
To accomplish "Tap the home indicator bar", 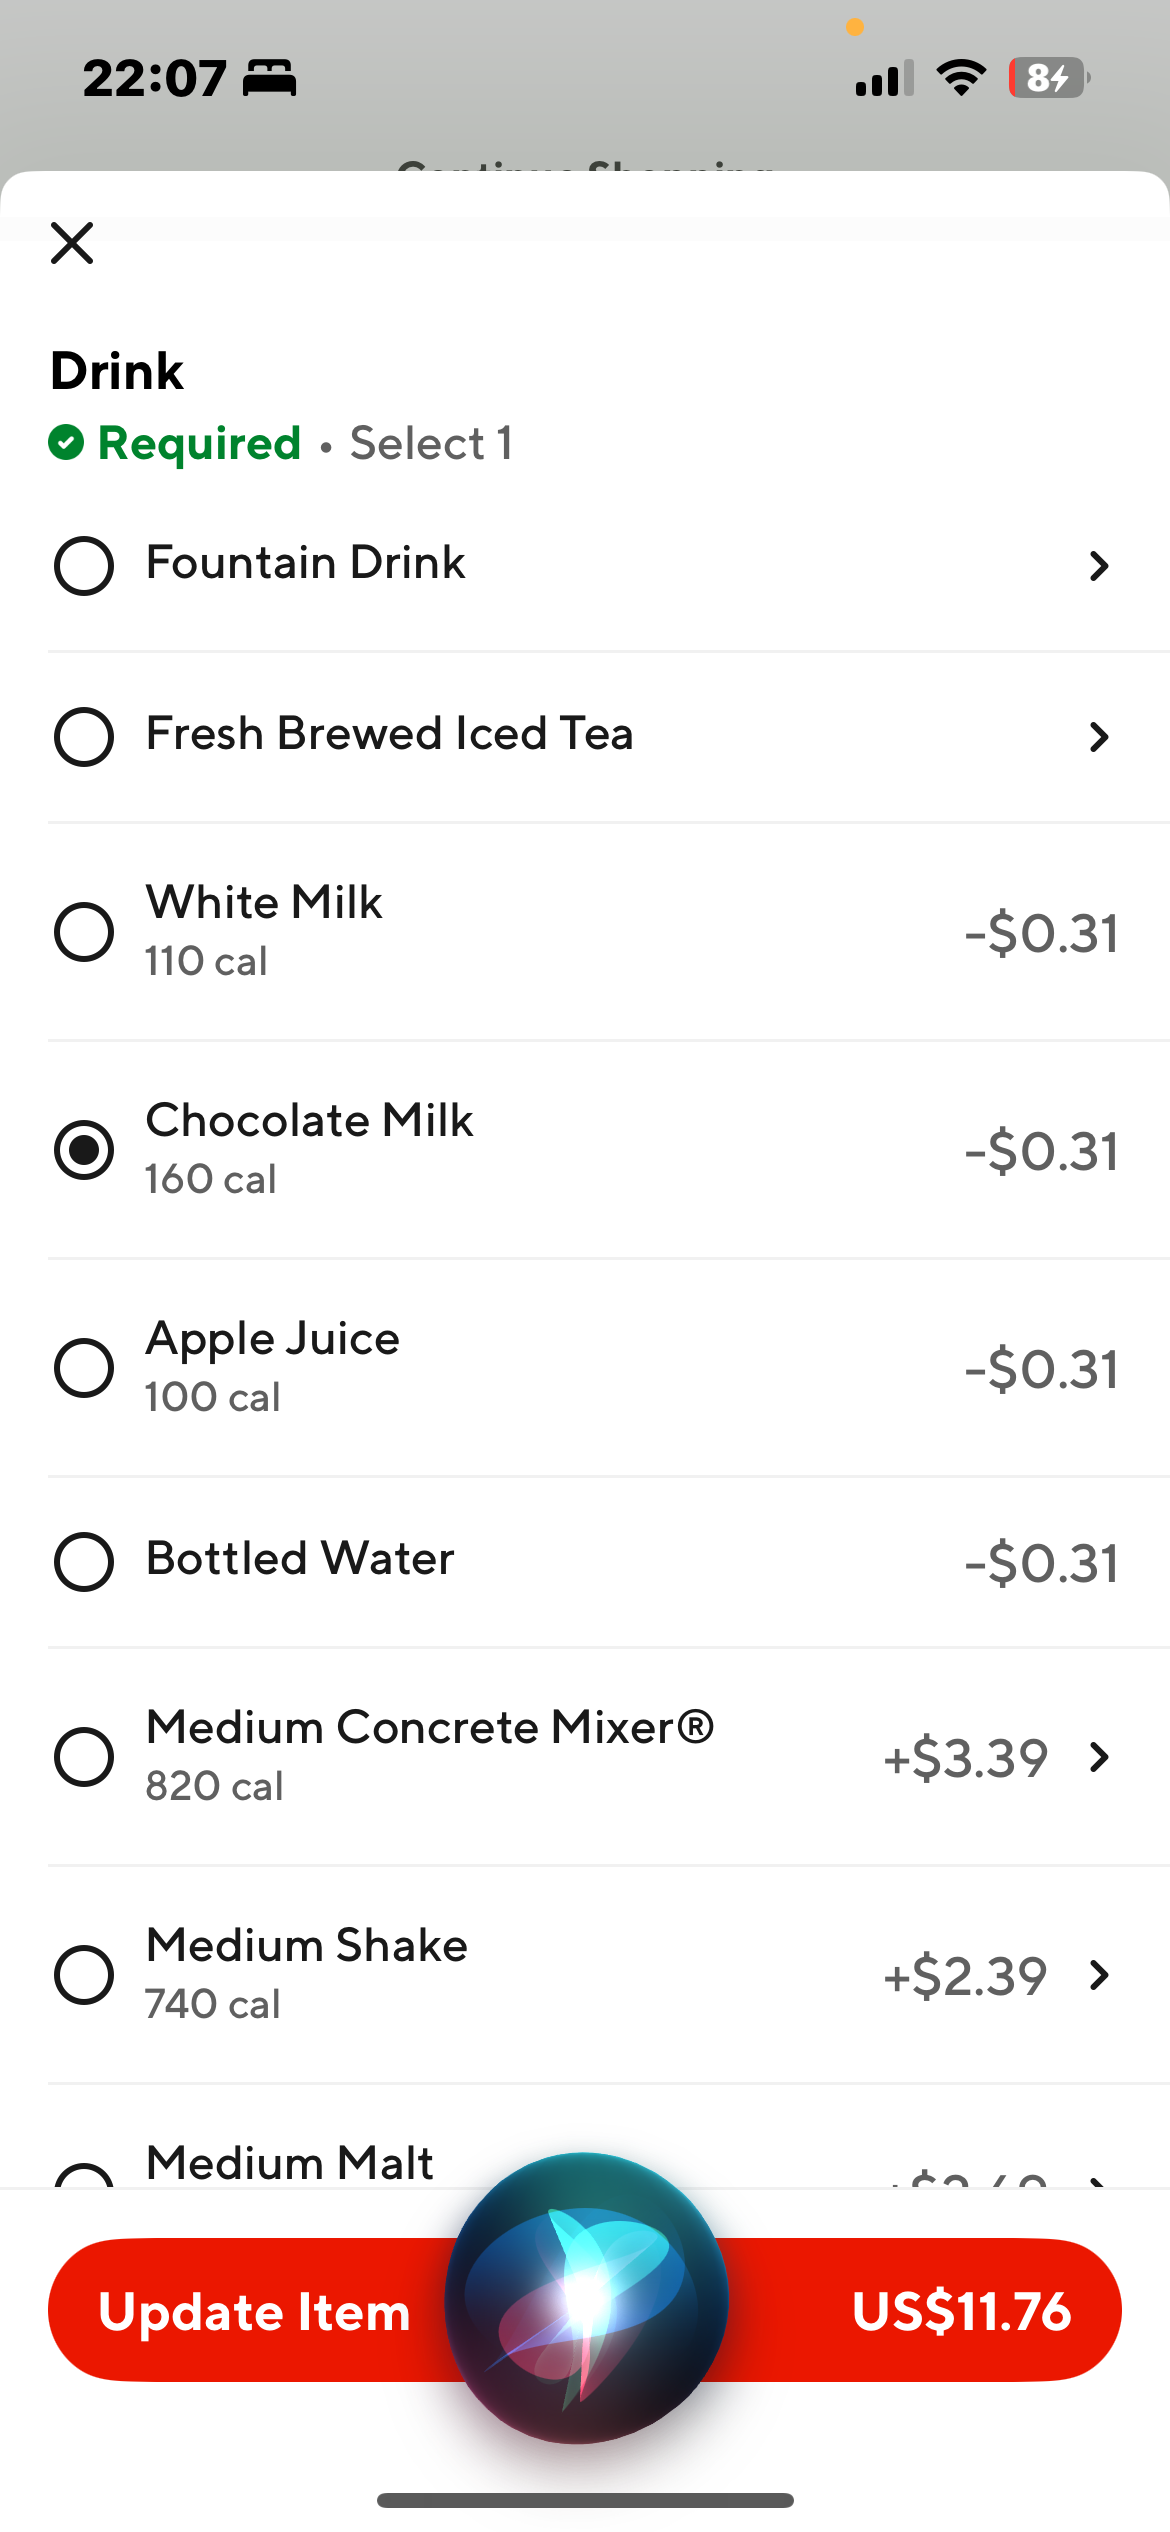I will coord(585,2500).
